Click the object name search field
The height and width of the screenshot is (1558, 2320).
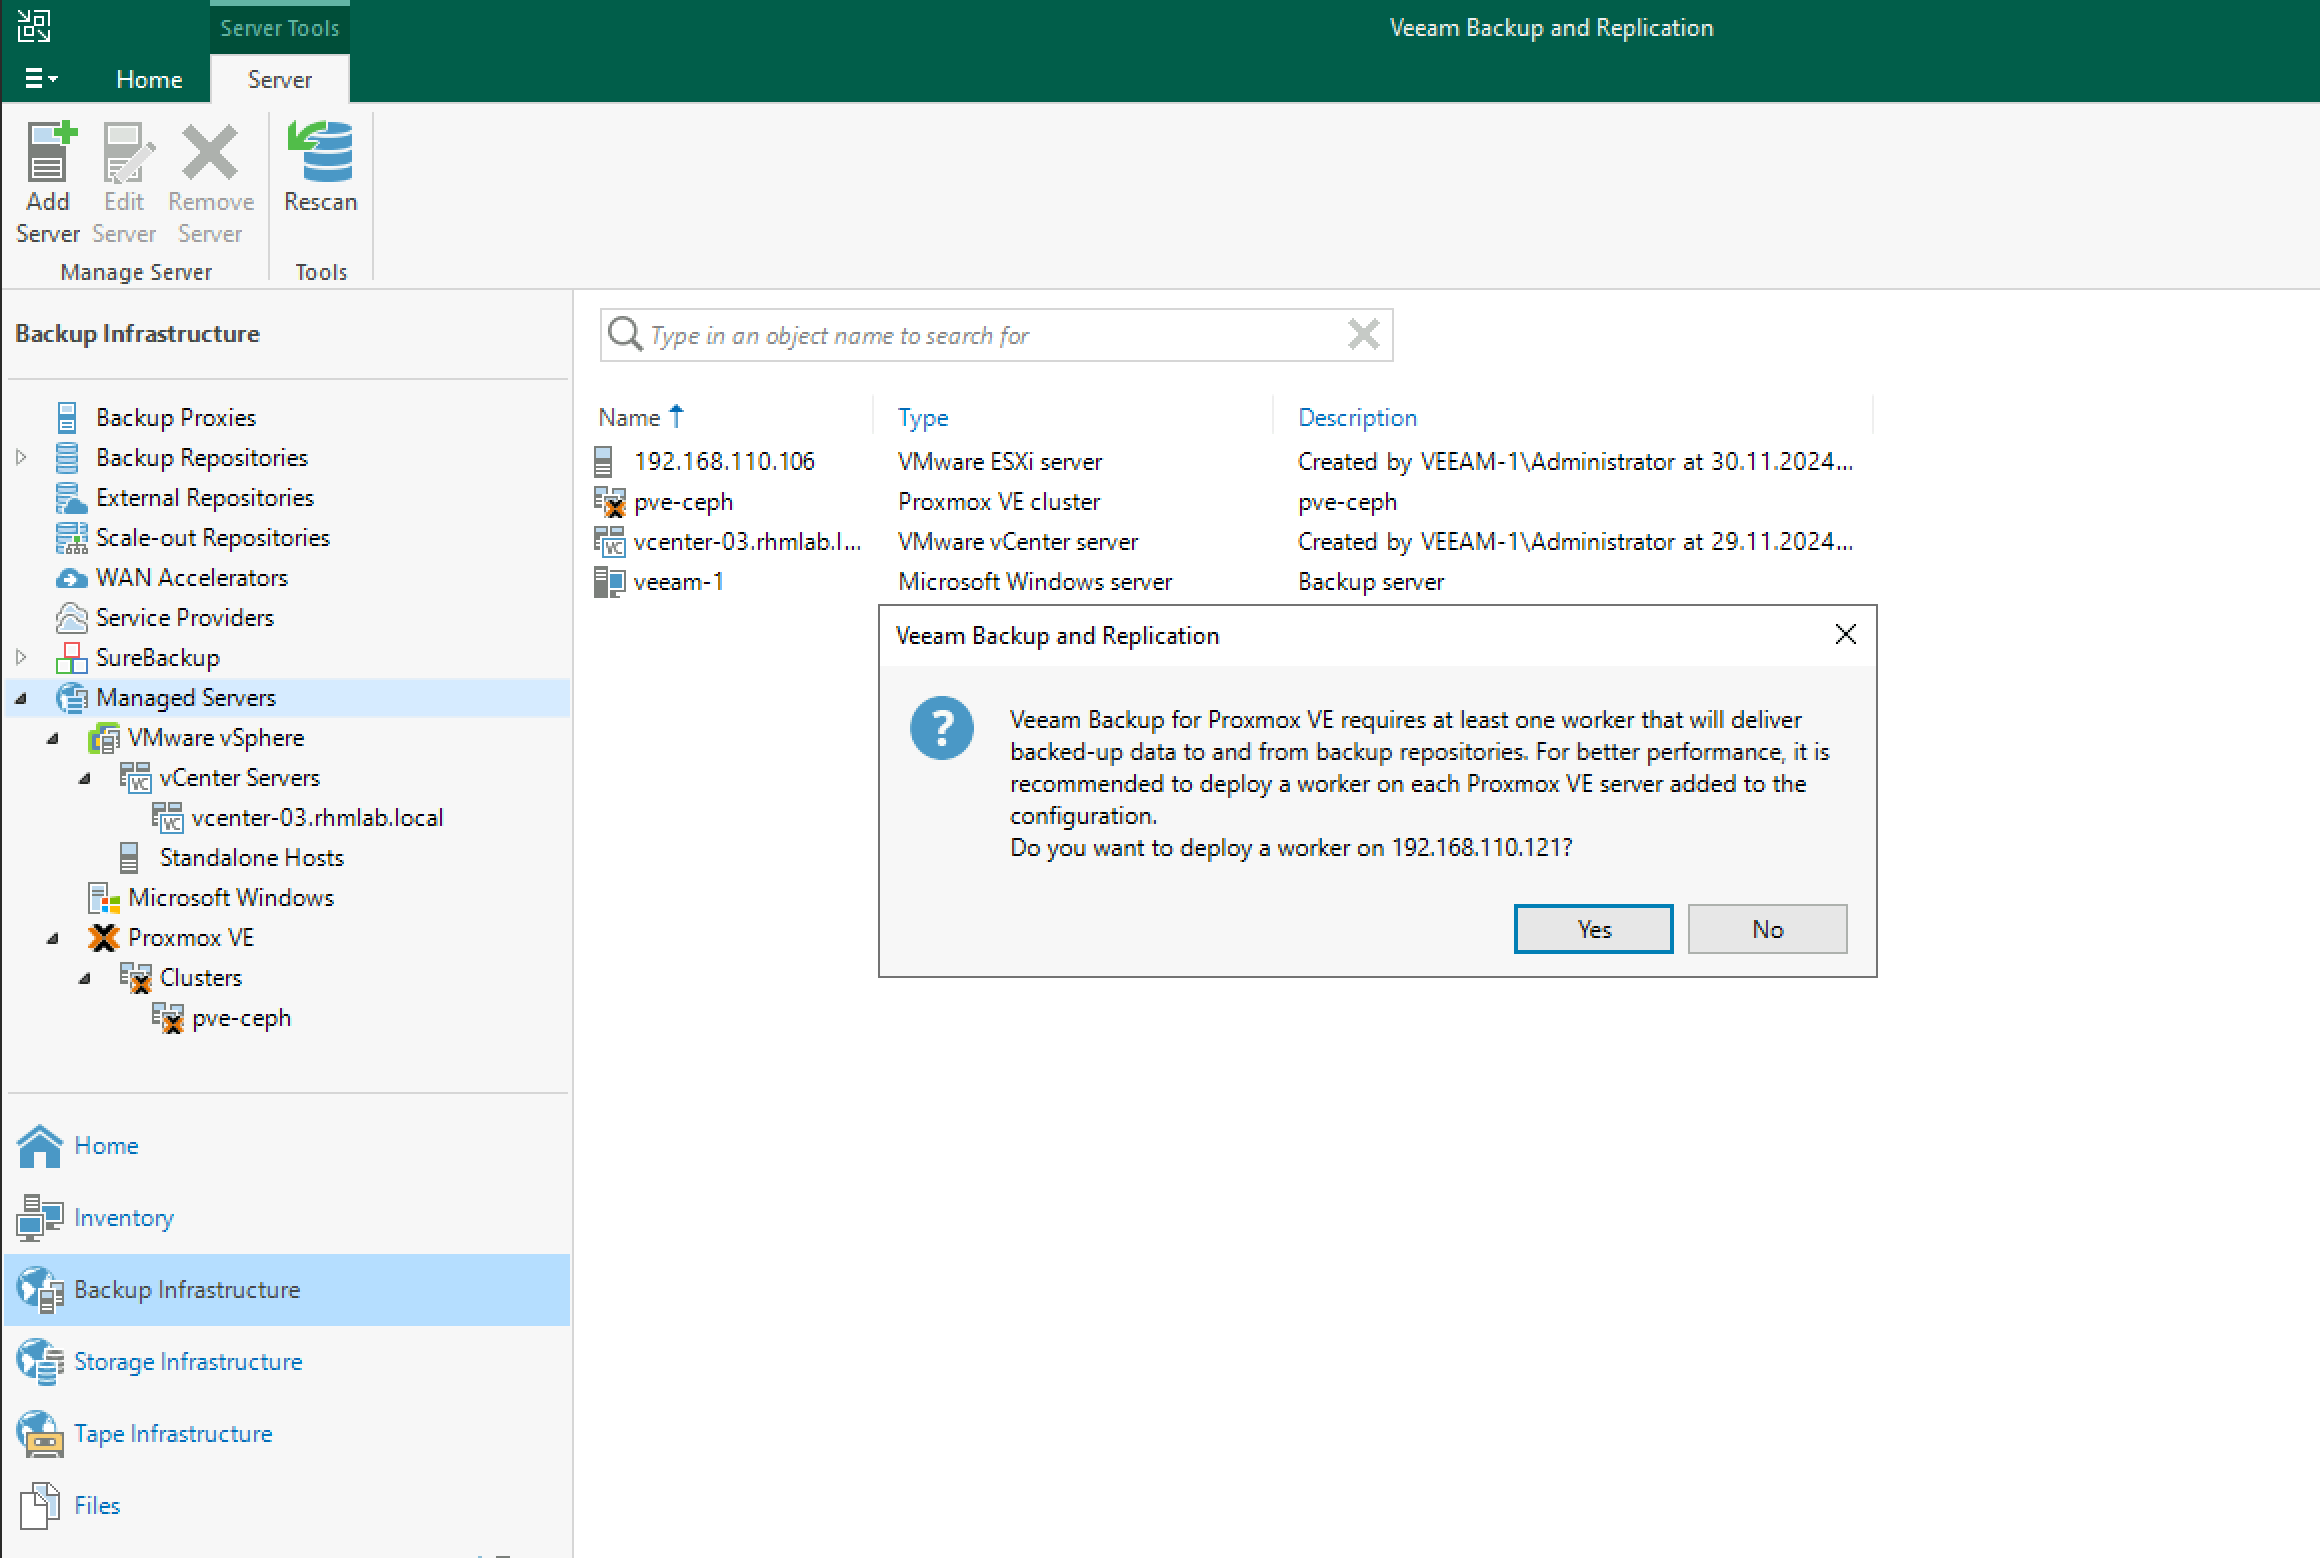coord(995,335)
